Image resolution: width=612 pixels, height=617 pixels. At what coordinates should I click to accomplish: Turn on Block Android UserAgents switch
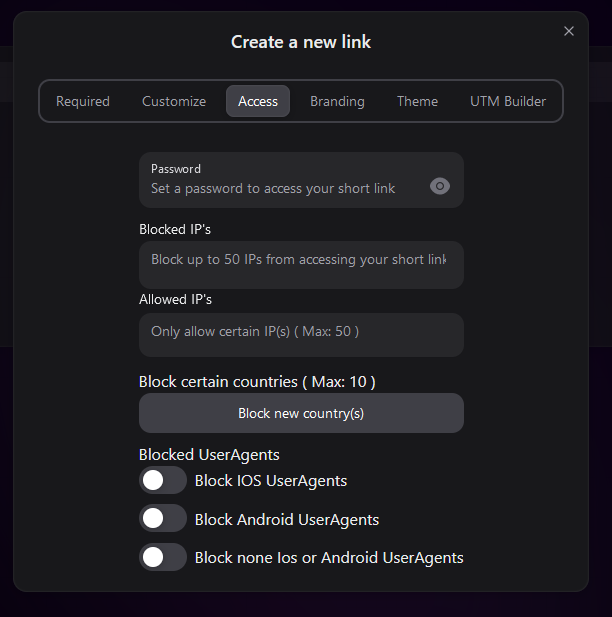(163, 519)
